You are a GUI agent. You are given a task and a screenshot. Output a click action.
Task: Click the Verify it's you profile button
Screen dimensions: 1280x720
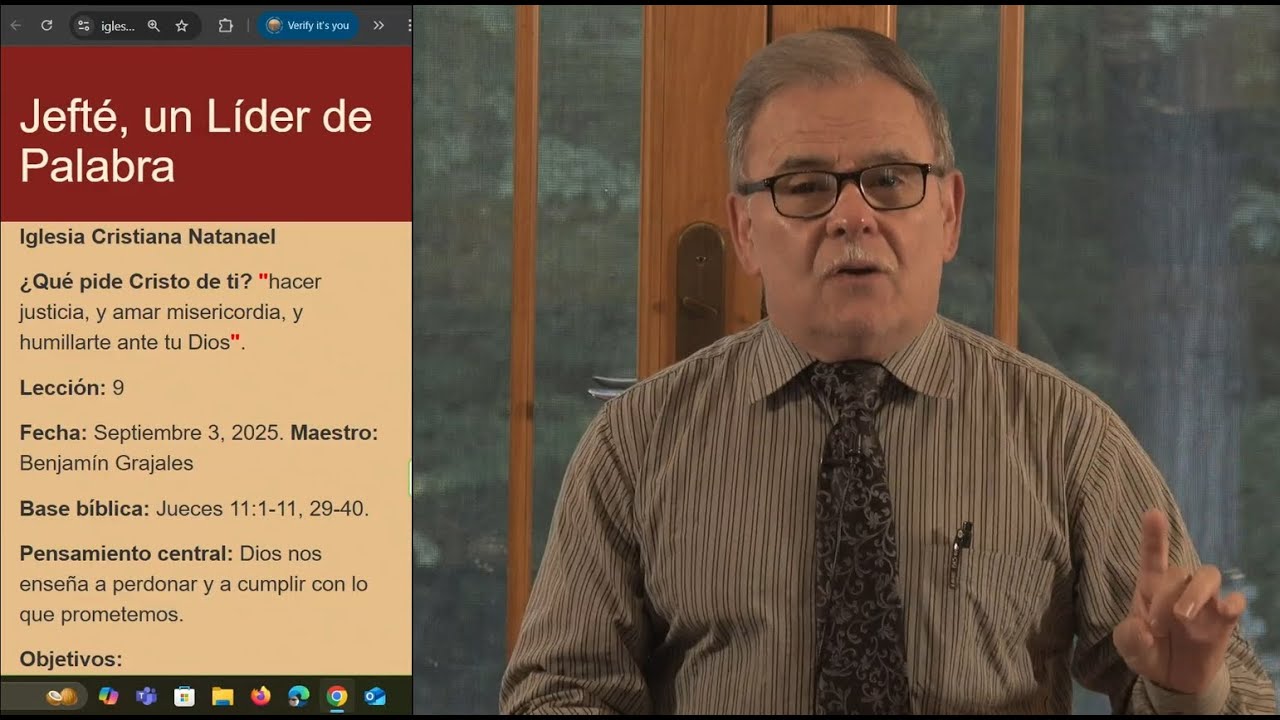pos(308,26)
